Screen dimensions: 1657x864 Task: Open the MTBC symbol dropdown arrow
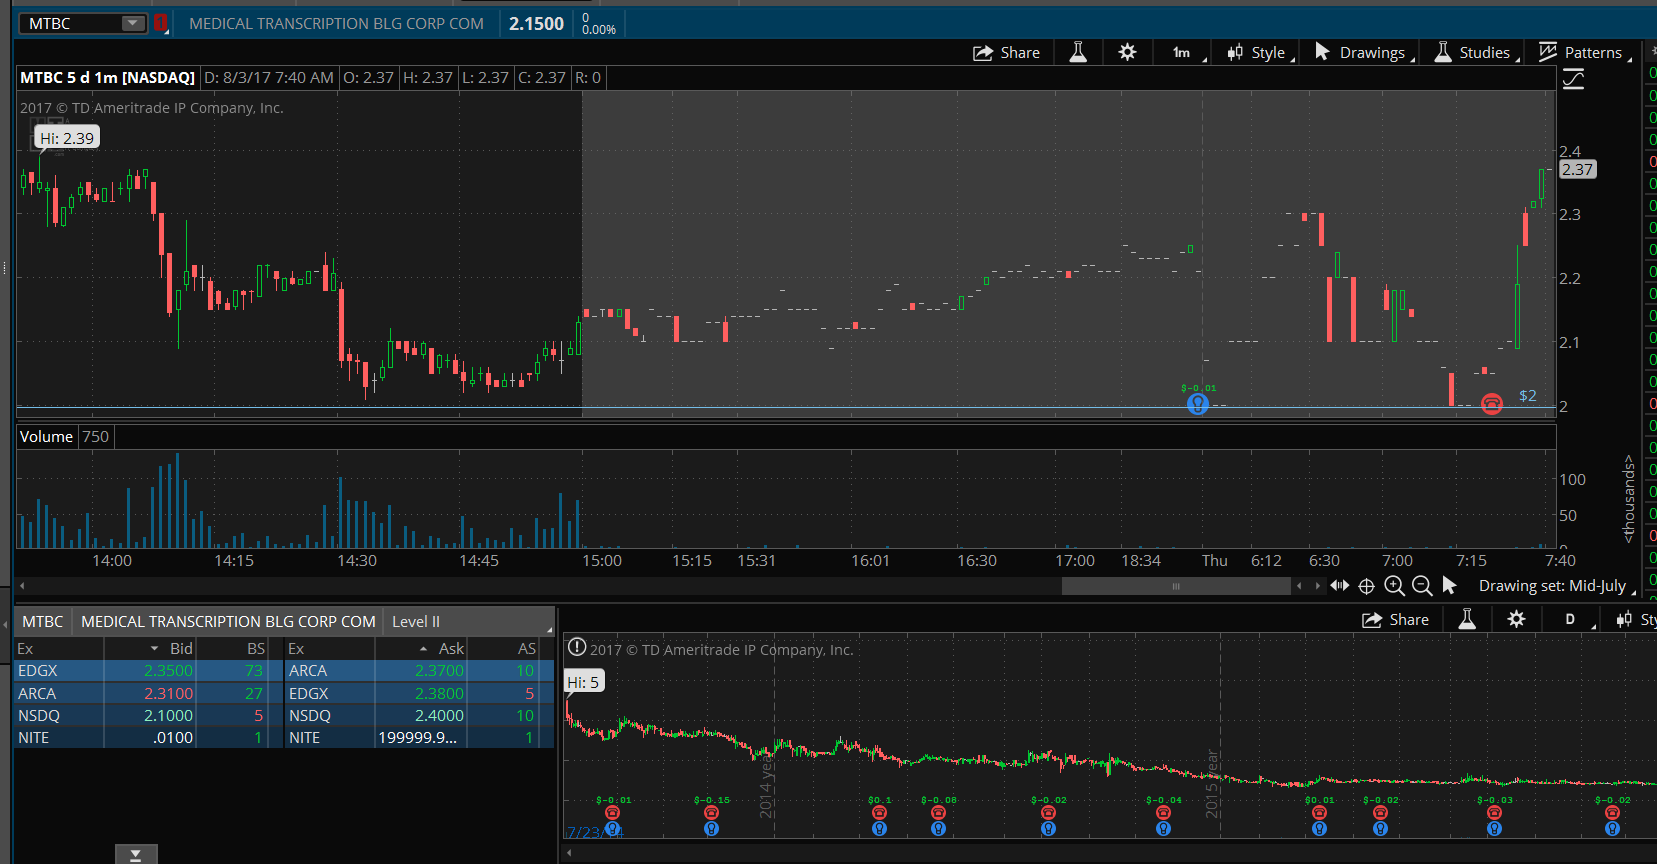pos(132,23)
